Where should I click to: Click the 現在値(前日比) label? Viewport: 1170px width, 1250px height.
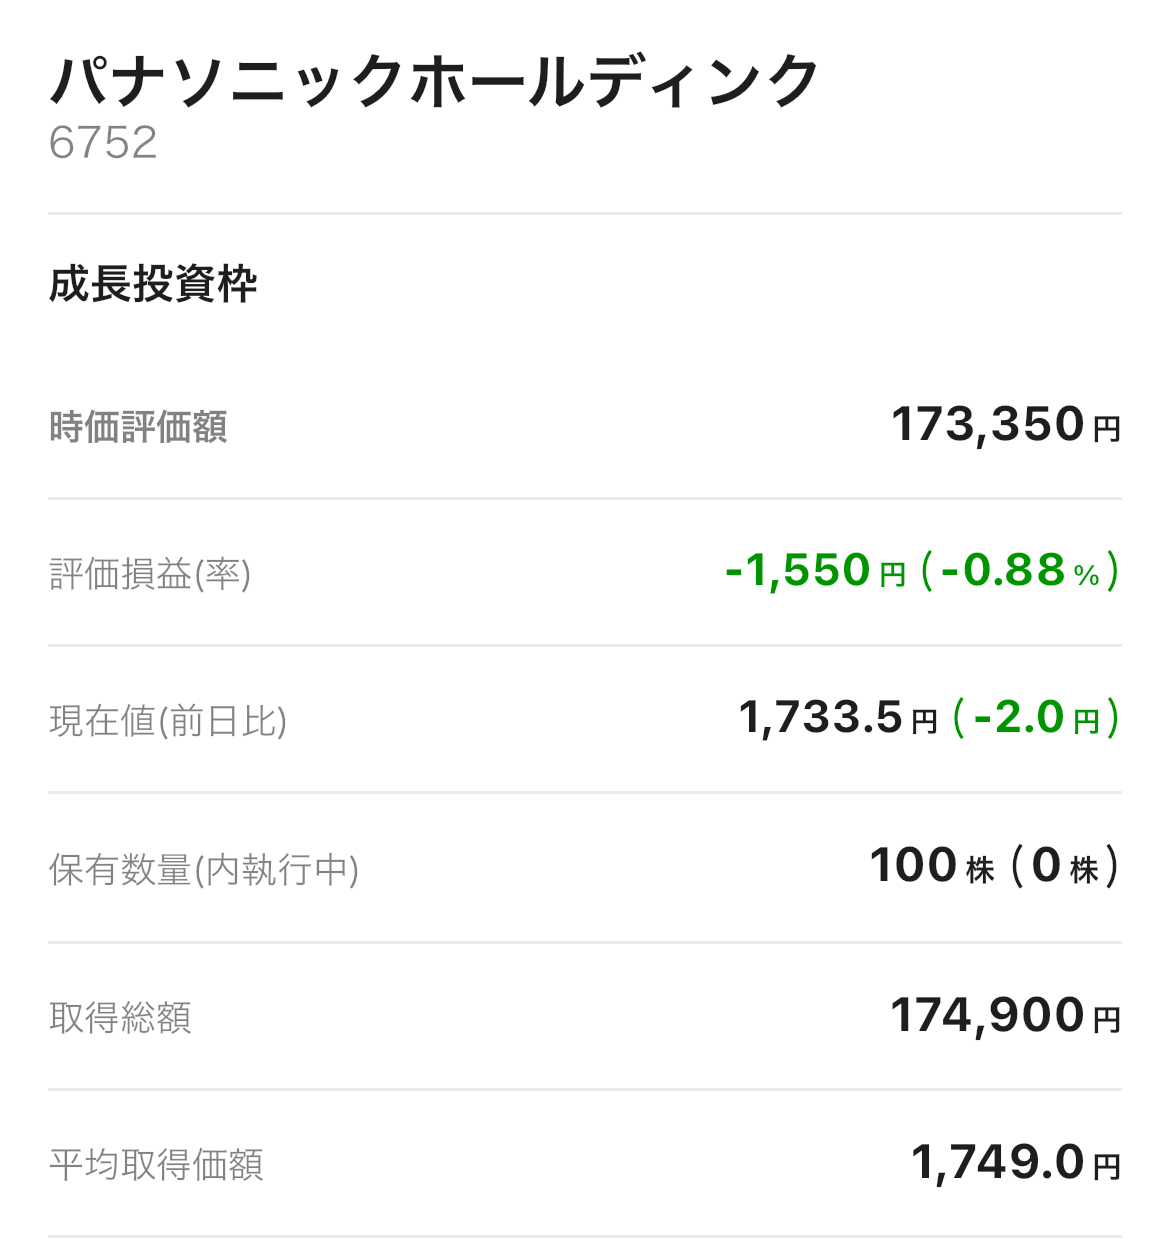point(168,721)
